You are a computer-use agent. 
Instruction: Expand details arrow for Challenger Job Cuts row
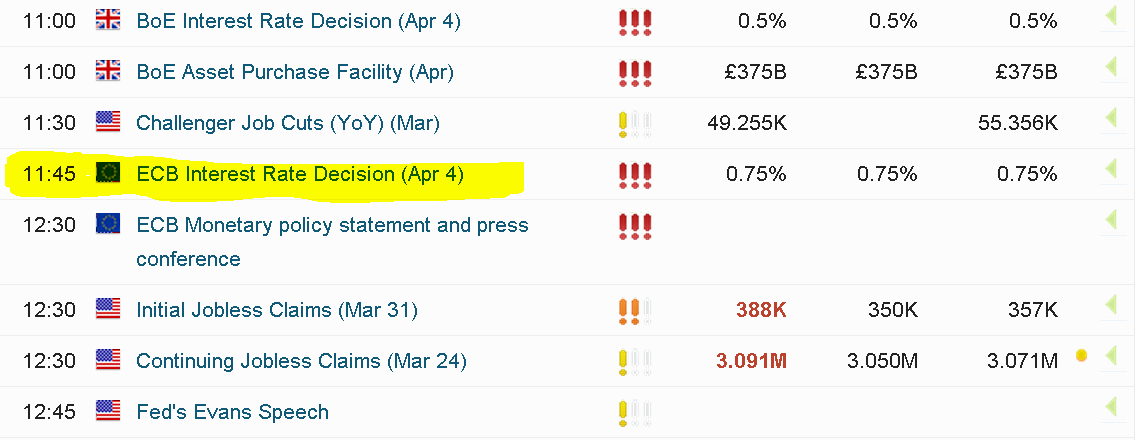1111,118
